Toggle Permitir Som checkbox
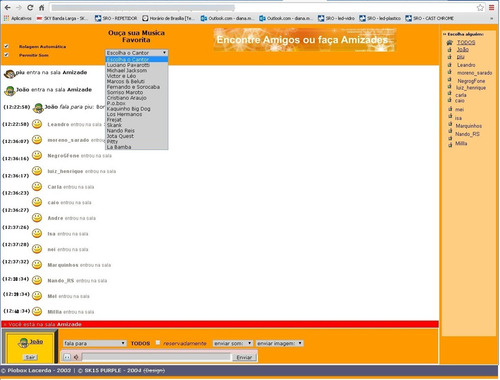The width and height of the screenshot is (500, 380). click(x=6, y=55)
